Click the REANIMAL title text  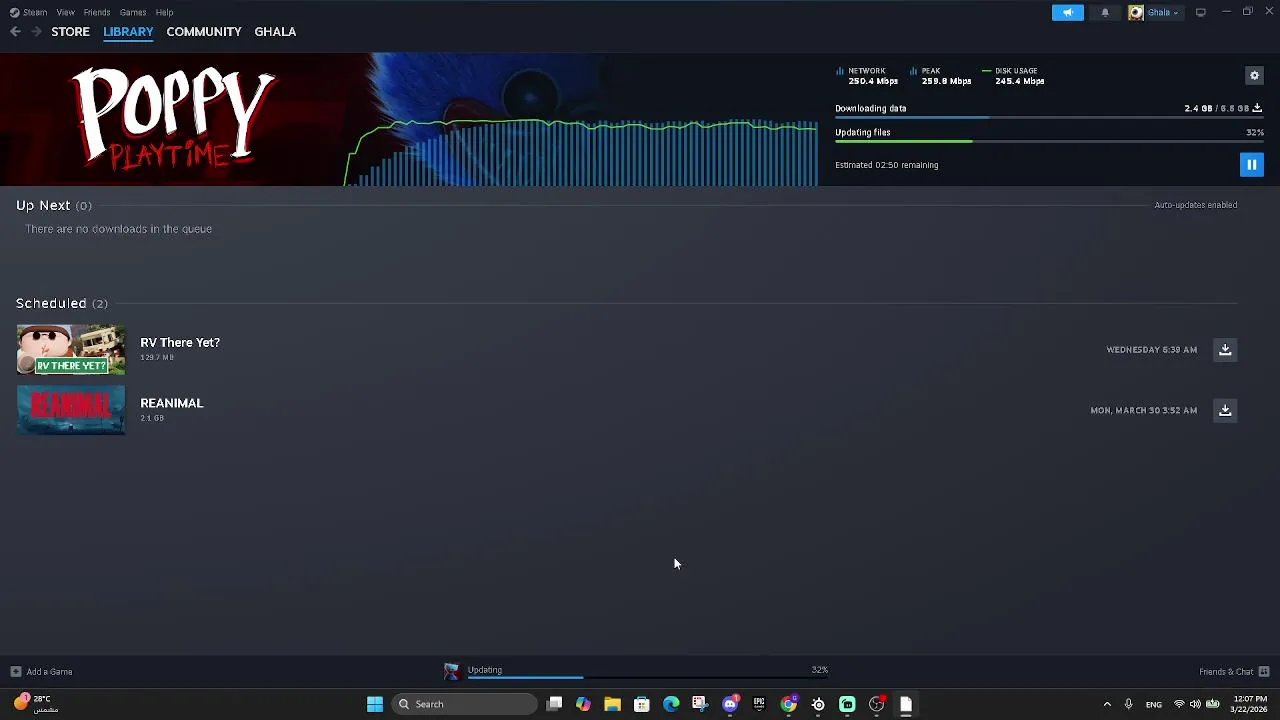pos(171,403)
